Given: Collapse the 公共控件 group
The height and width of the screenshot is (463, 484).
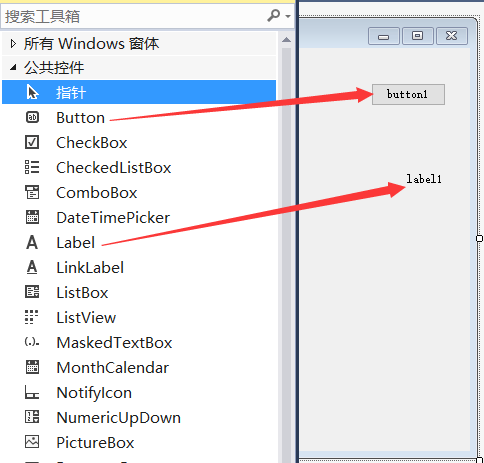Looking at the screenshot, I should click(x=13, y=68).
